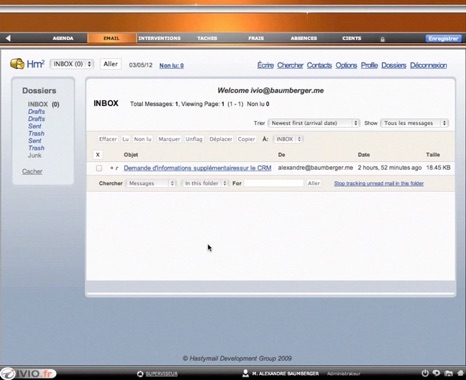Open the second Sent folder in the sidebar
The width and height of the screenshot is (466, 380).
pos(35,141)
